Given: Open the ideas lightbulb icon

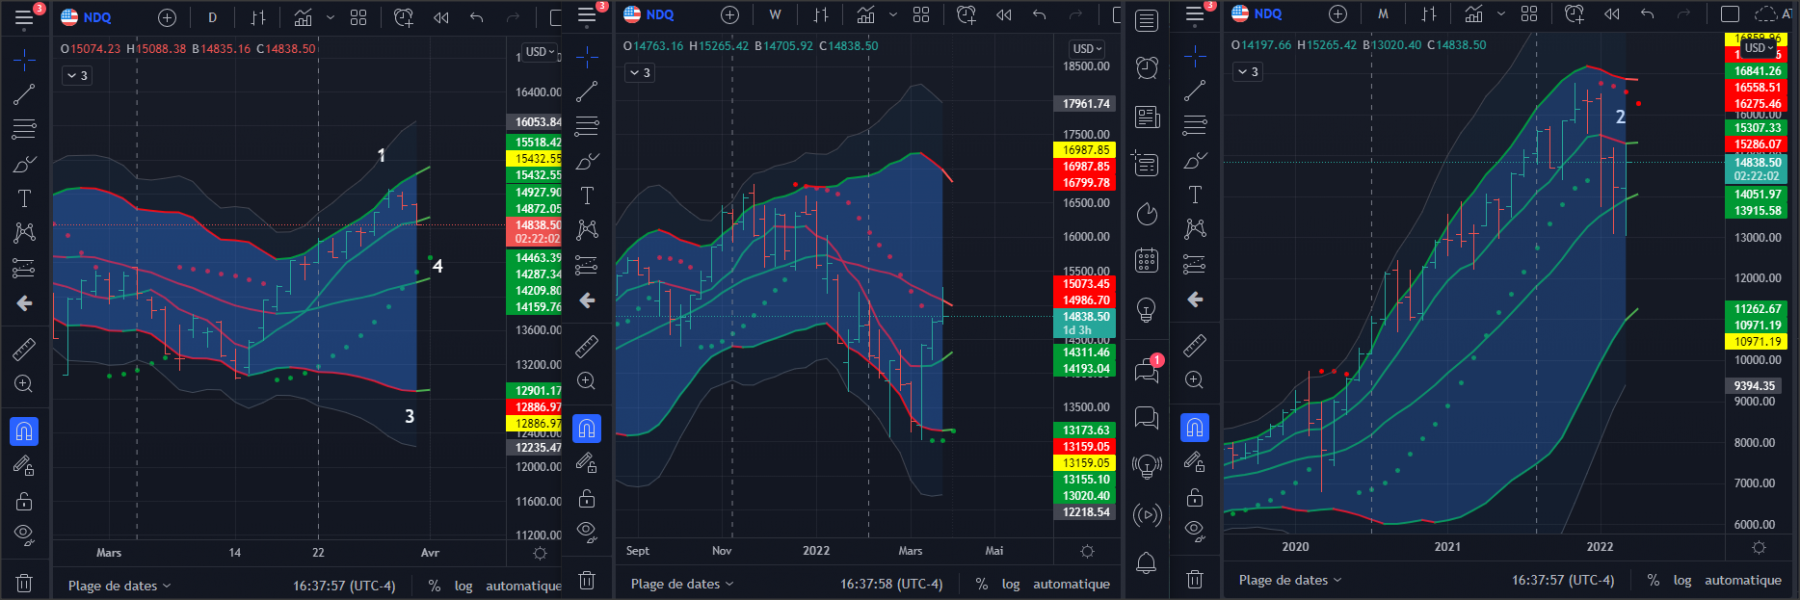Looking at the screenshot, I should [x=1147, y=310].
